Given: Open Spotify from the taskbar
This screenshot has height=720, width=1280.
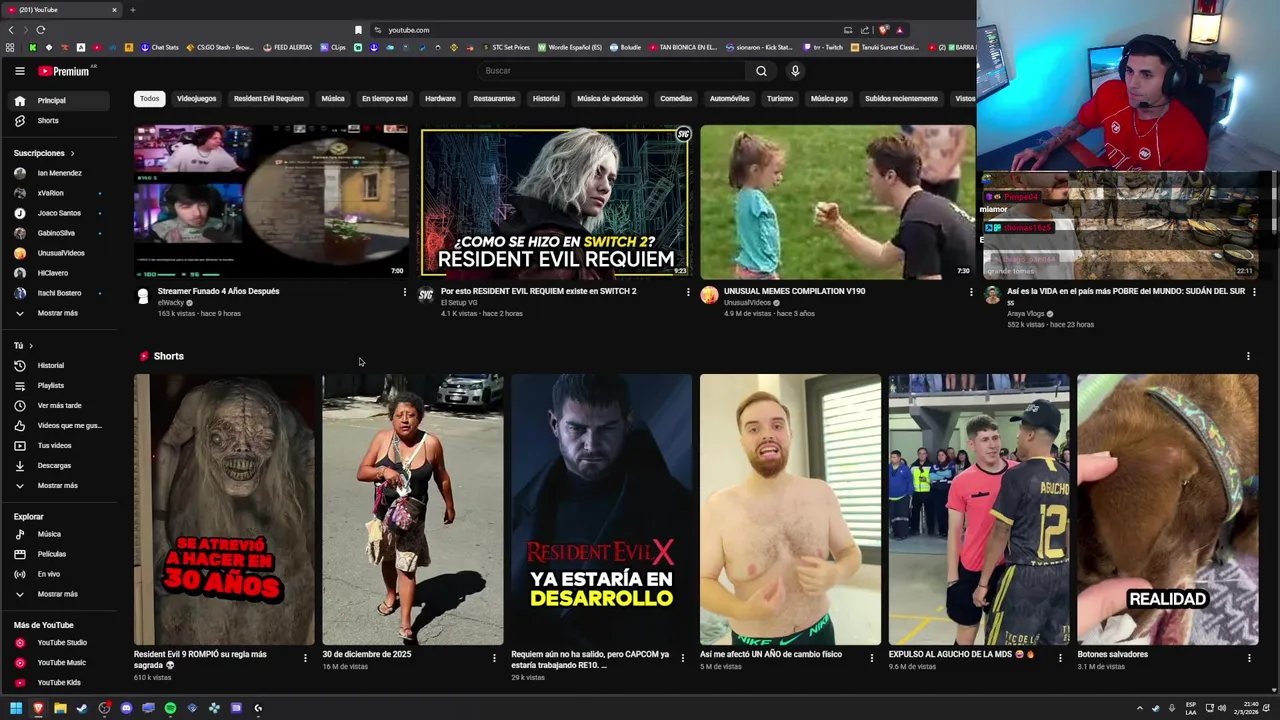Looking at the screenshot, I should click(x=170, y=708).
